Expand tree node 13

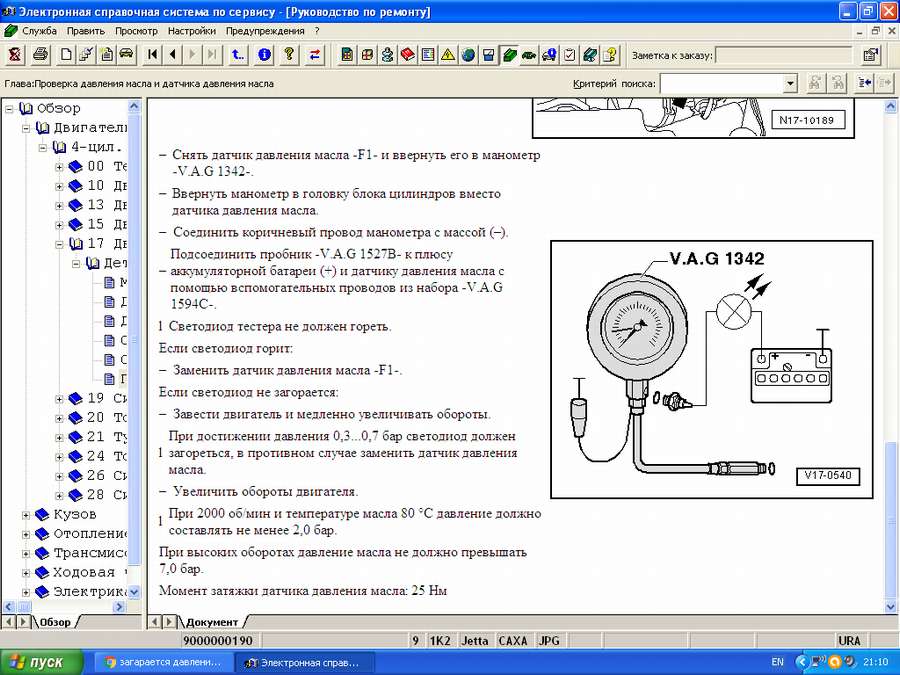pyautogui.click(x=59, y=205)
